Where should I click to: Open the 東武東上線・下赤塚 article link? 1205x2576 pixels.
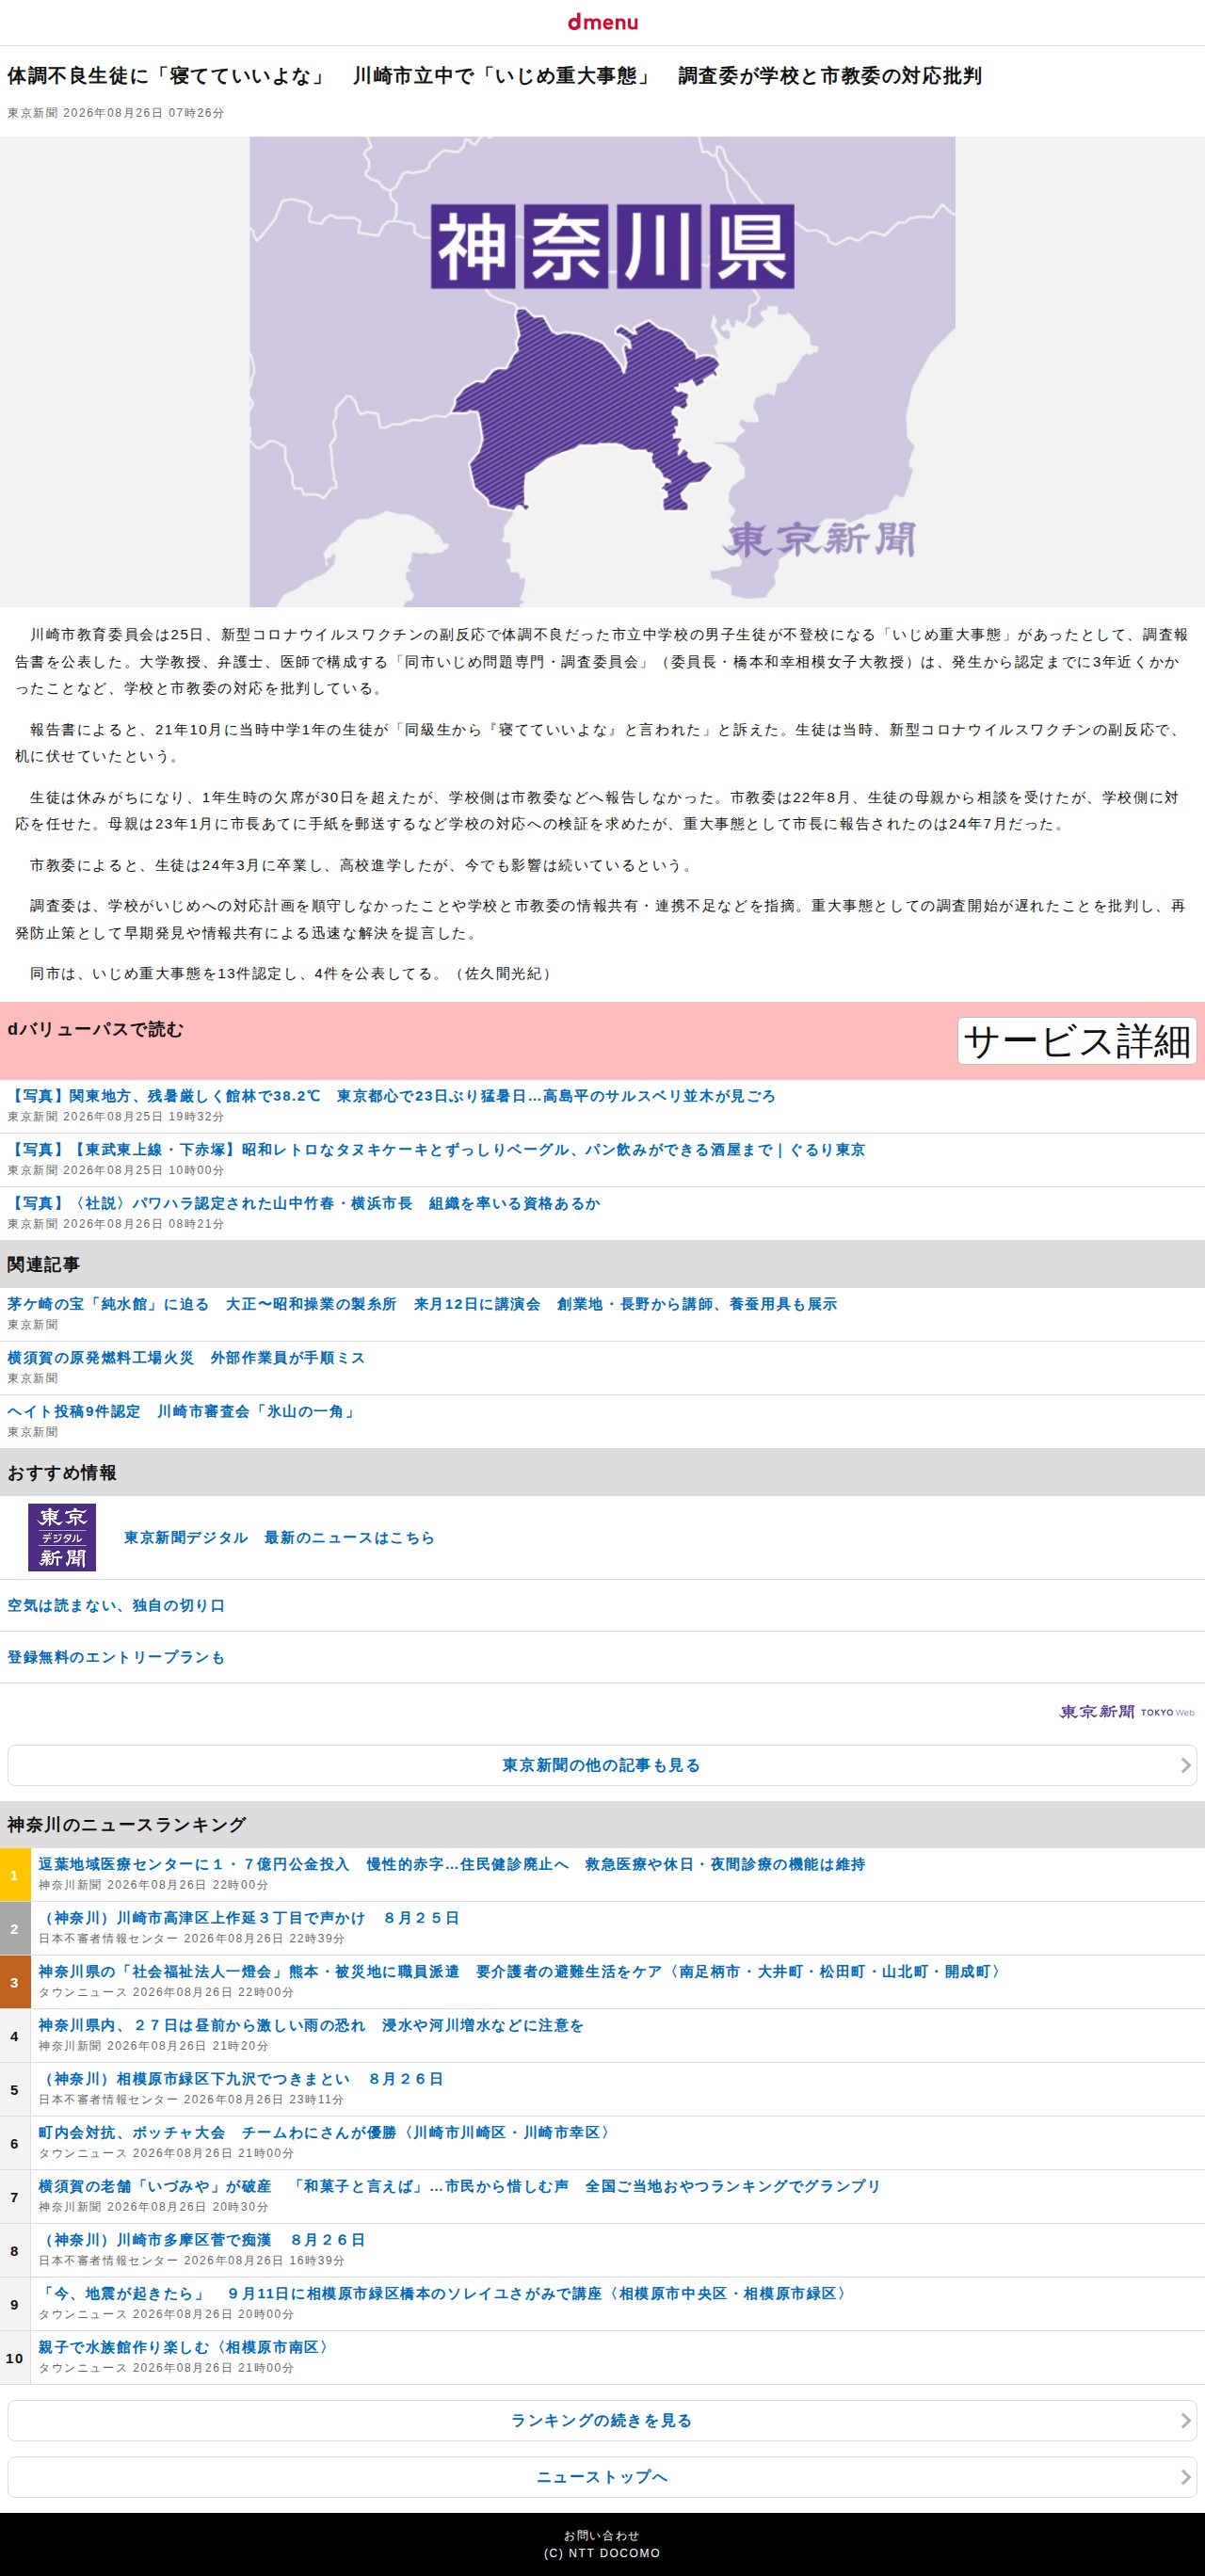click(x=436, y=1150)
